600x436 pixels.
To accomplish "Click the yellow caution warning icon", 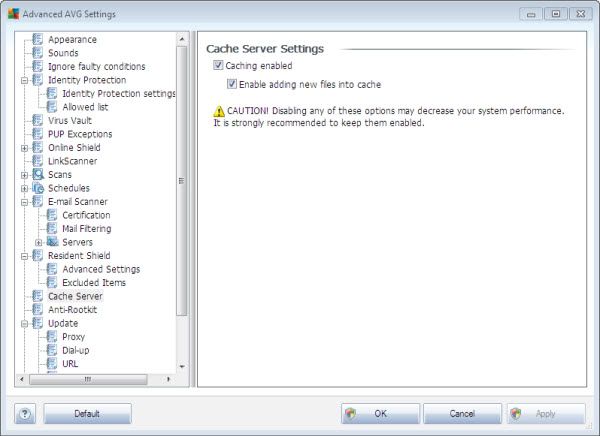I will coord(219,111).
